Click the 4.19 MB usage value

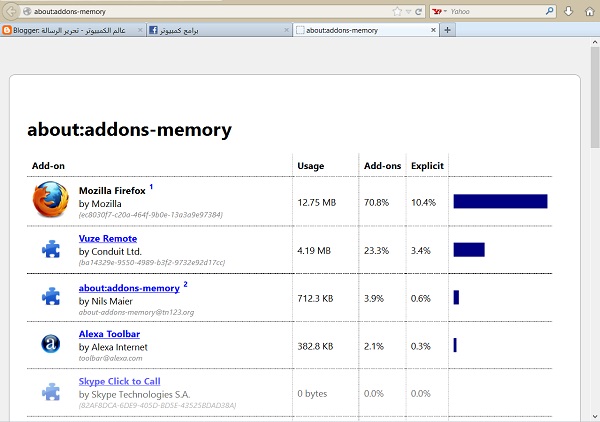click(x=314, y=251)
